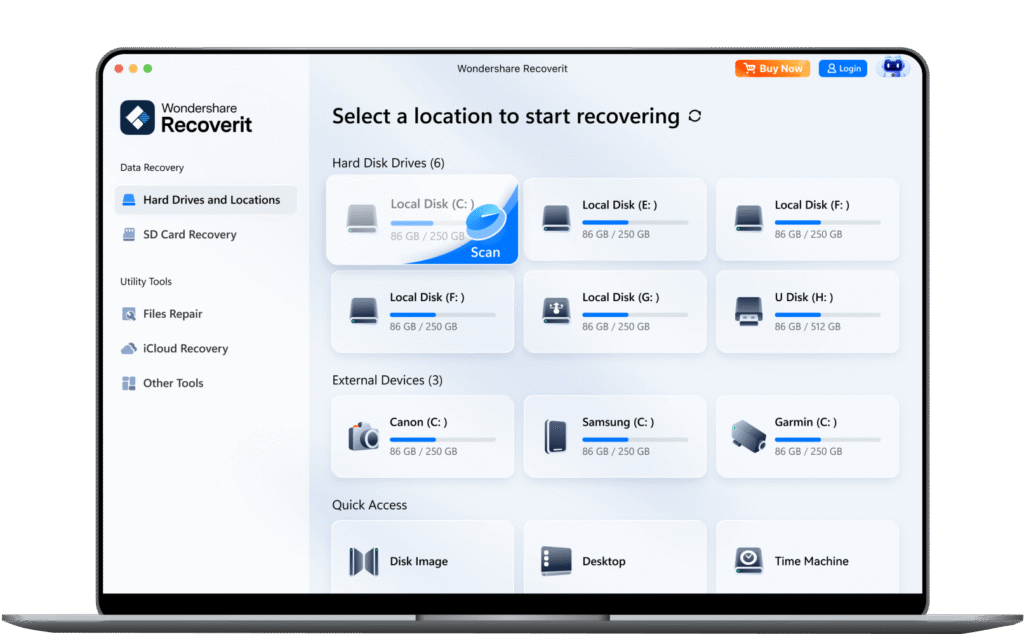Image resolution: width=1024 pixels, height=634 pixels.
Task: Click the Disk Image icon
Action: point(363,561)
